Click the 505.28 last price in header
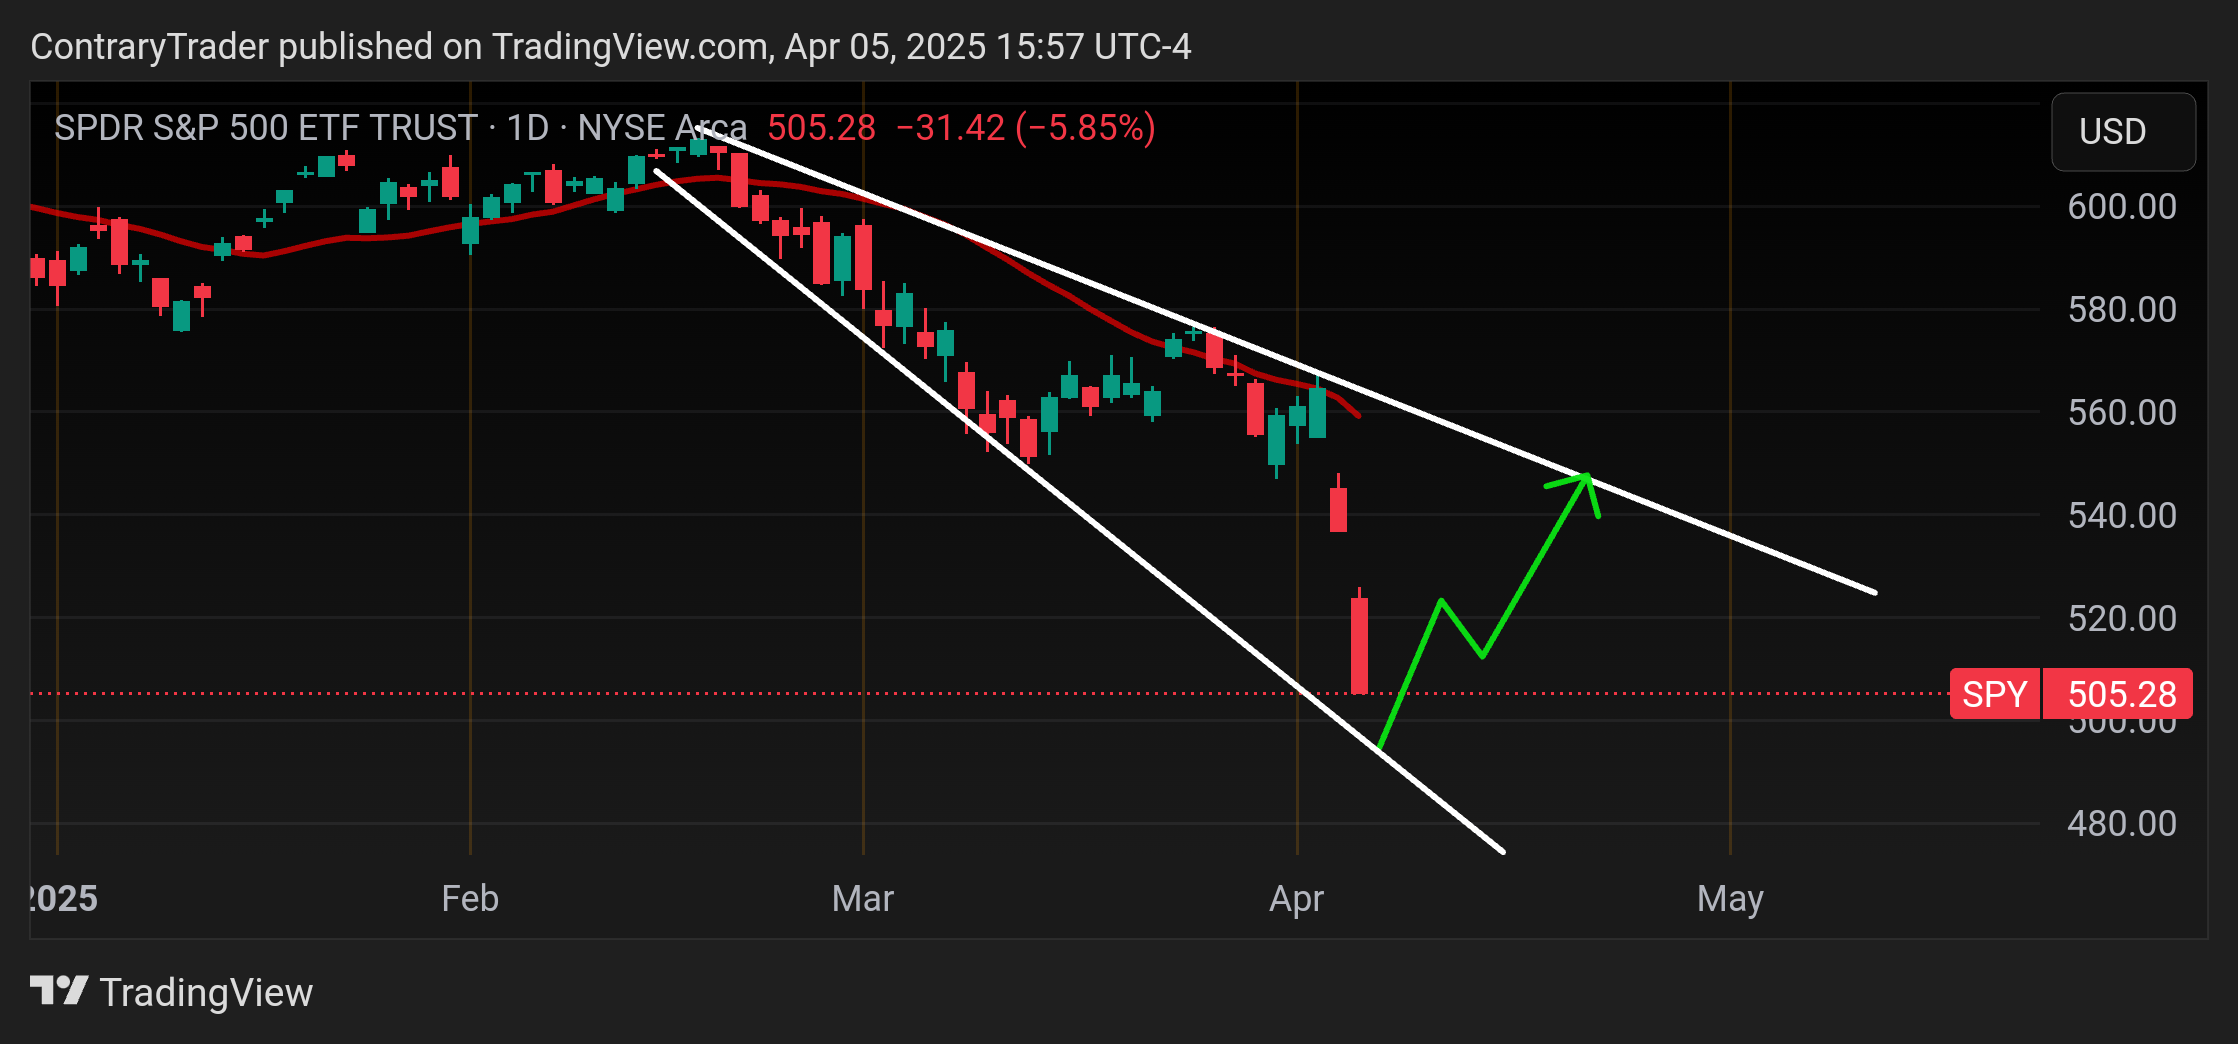Image resolution: width=2238 pixels, height=1044 pixels. pyautogui.click(x=822, y=128)
